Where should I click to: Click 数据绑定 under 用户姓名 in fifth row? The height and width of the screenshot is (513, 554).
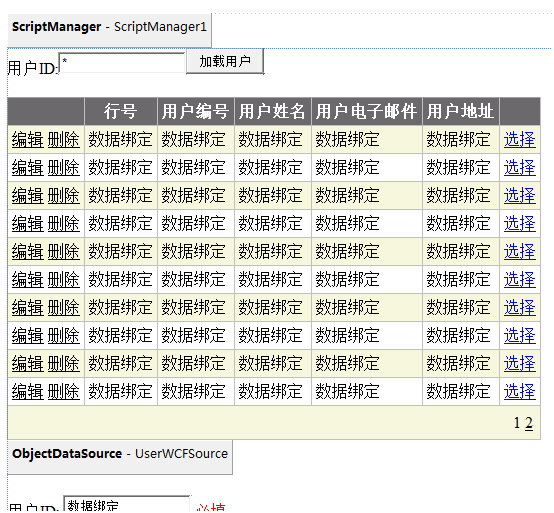click(270, 252)
